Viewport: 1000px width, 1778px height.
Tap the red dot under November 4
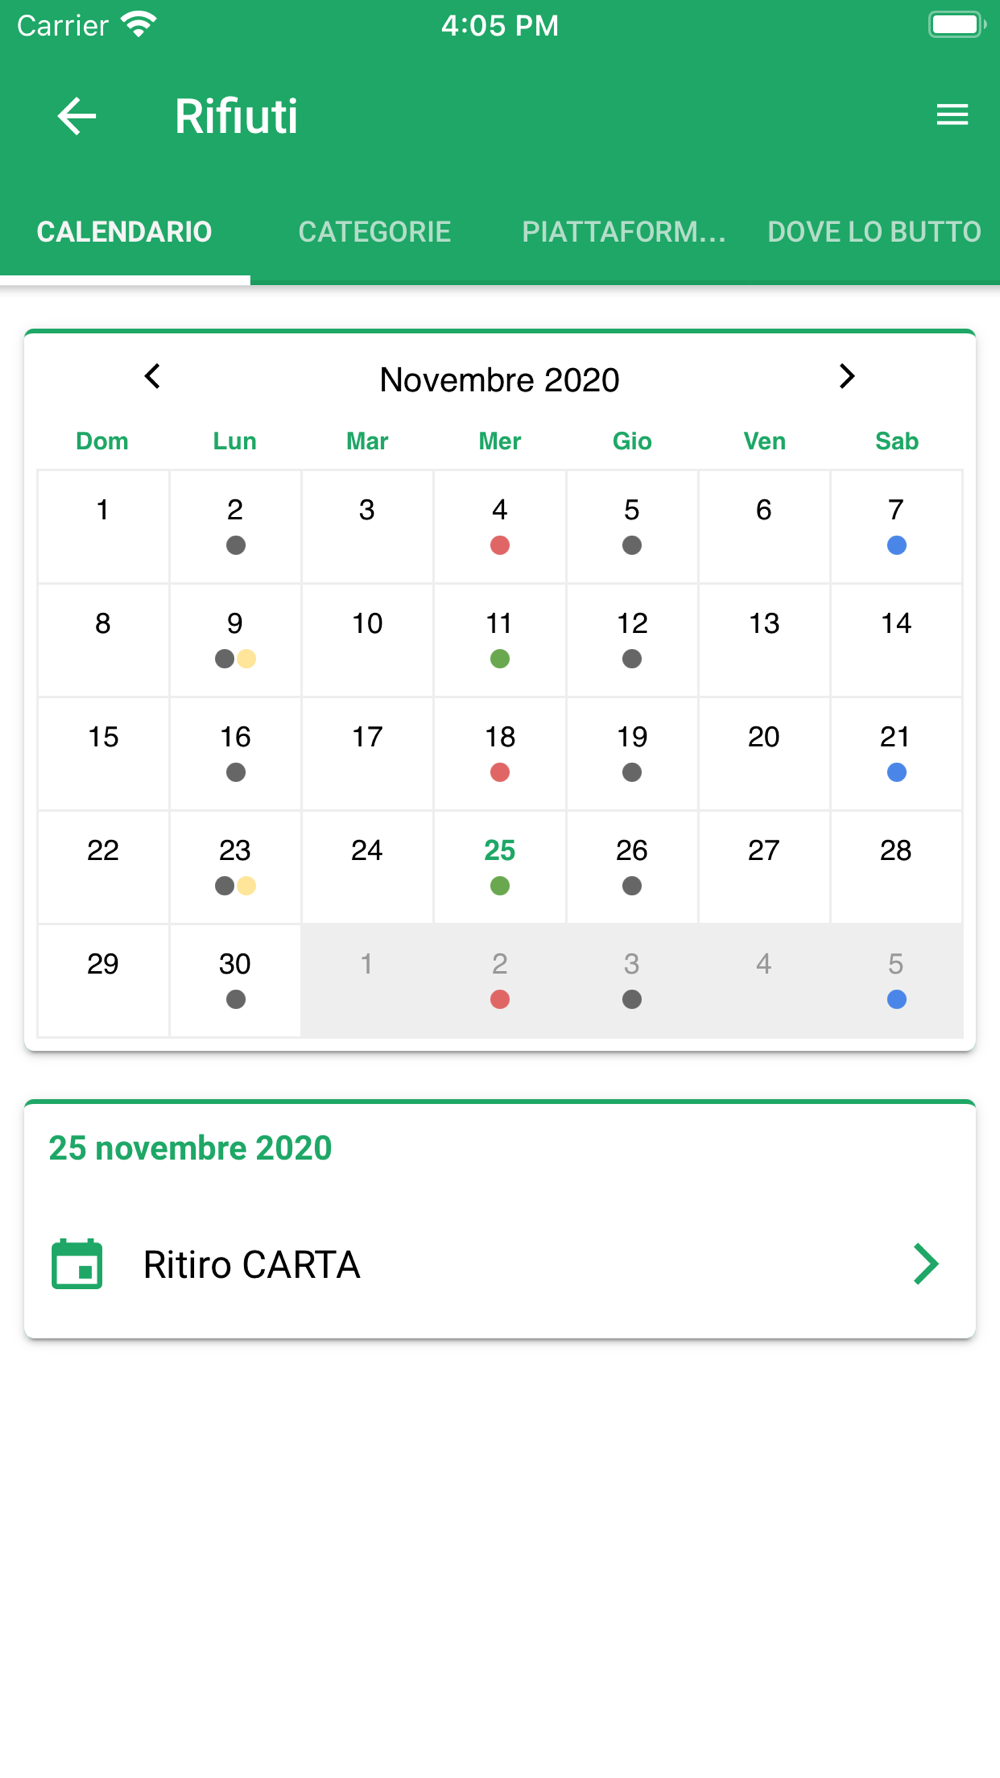coord(500,545)
